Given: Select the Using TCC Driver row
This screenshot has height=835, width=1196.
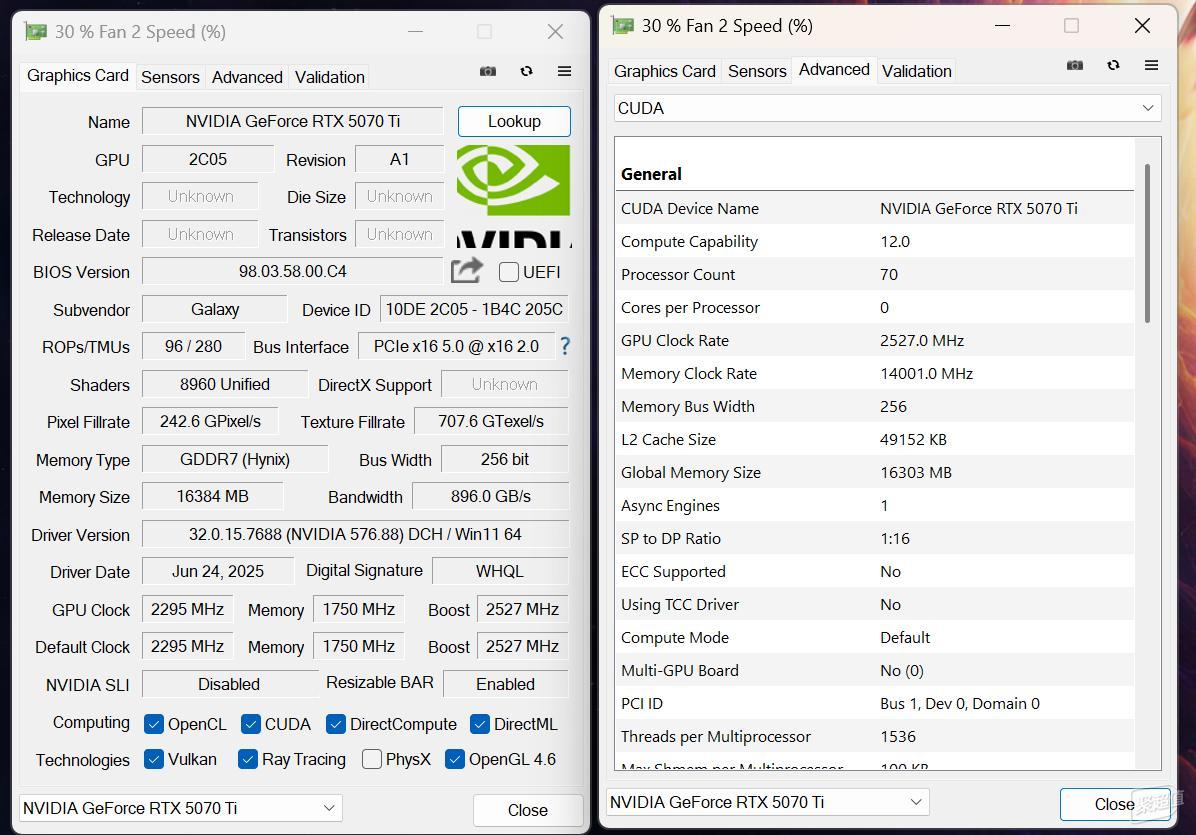Looking at the screenshot, I should tap(875, 605).
